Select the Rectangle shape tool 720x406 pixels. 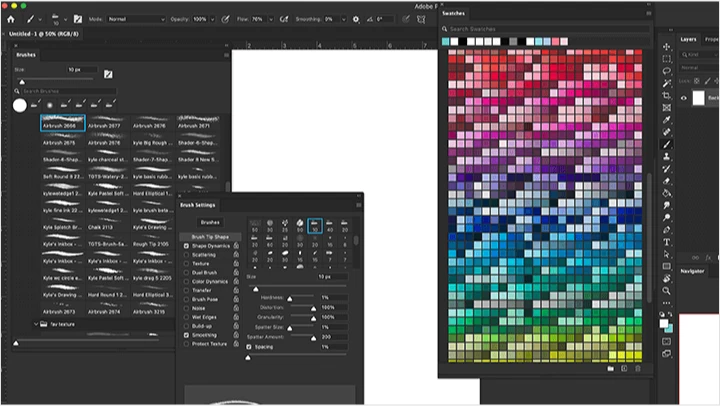[666, 266]
